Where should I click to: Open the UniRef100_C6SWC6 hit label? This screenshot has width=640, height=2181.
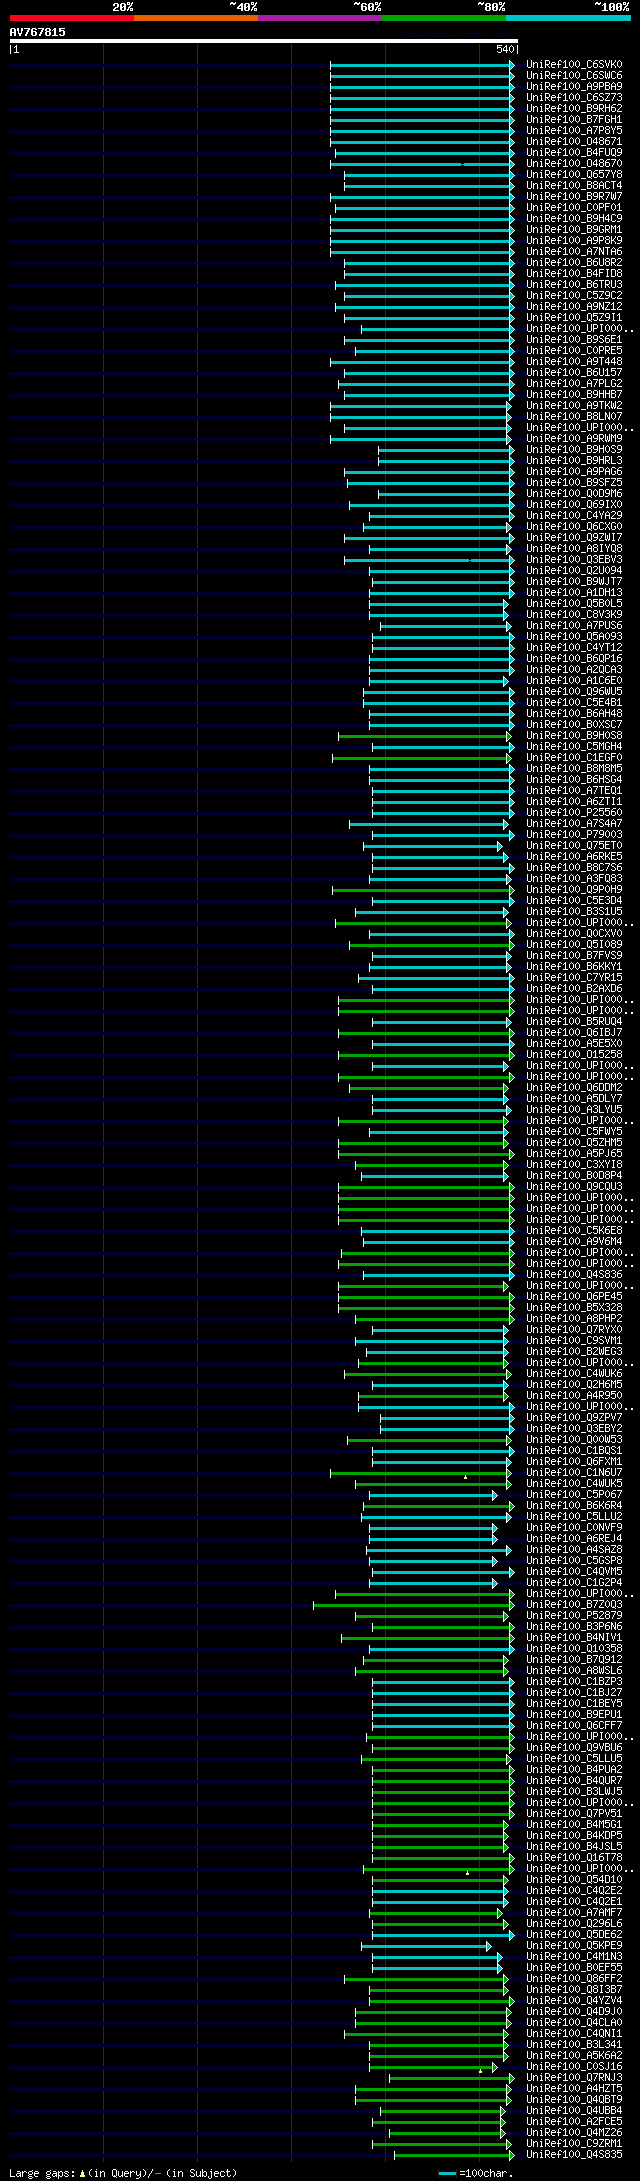(574, 75)
